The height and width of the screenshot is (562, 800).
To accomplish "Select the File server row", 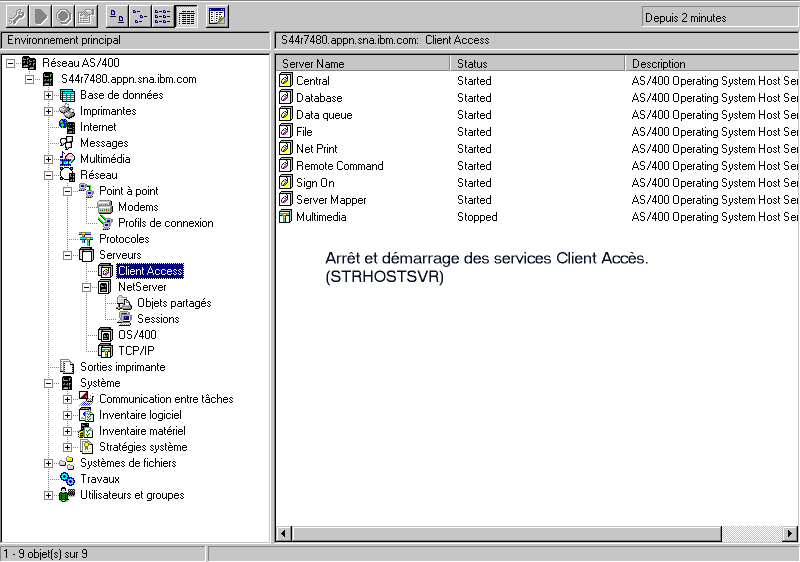I will pyautogui.click(x=538, y=132).
